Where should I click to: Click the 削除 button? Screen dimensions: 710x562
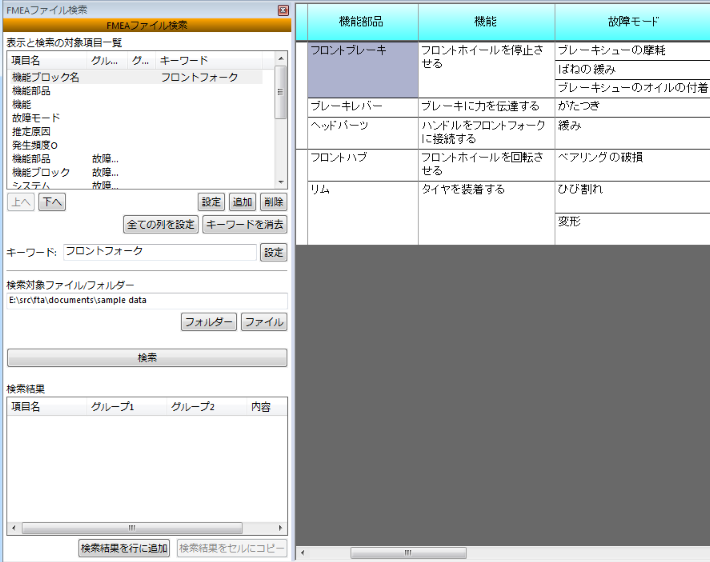pos(273,202)
